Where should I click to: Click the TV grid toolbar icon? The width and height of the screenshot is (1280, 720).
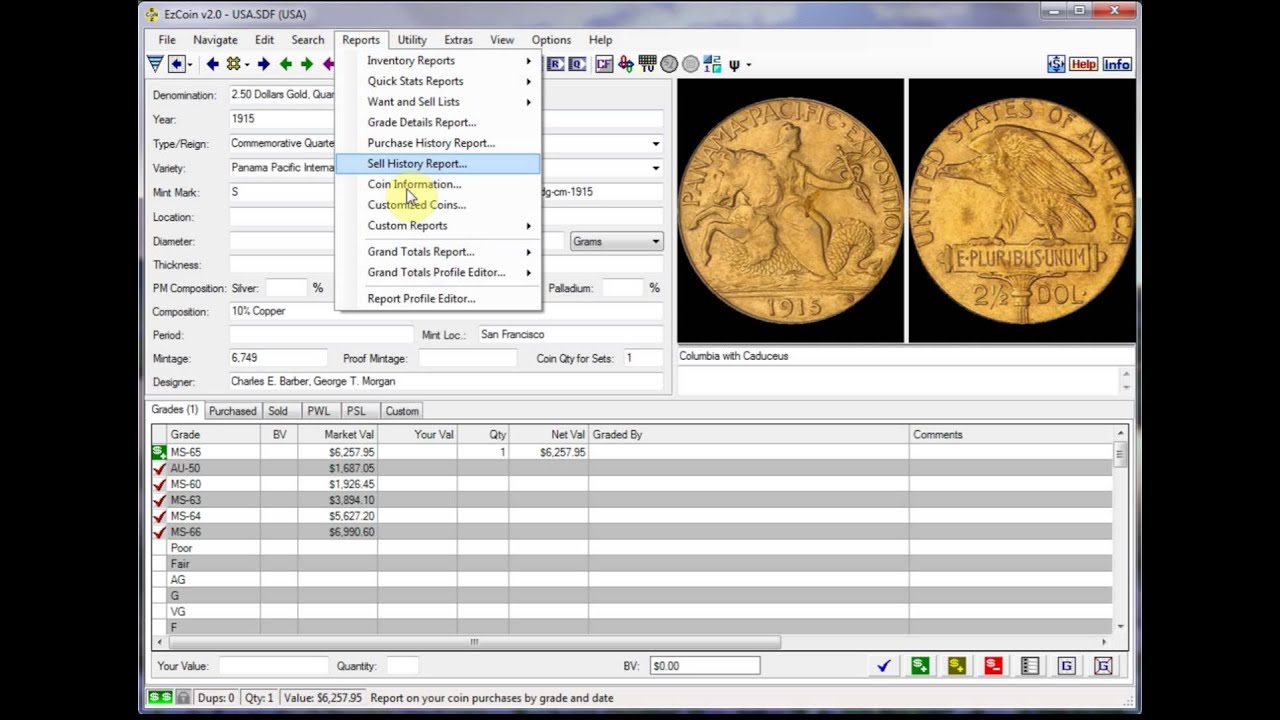[647, 64]
